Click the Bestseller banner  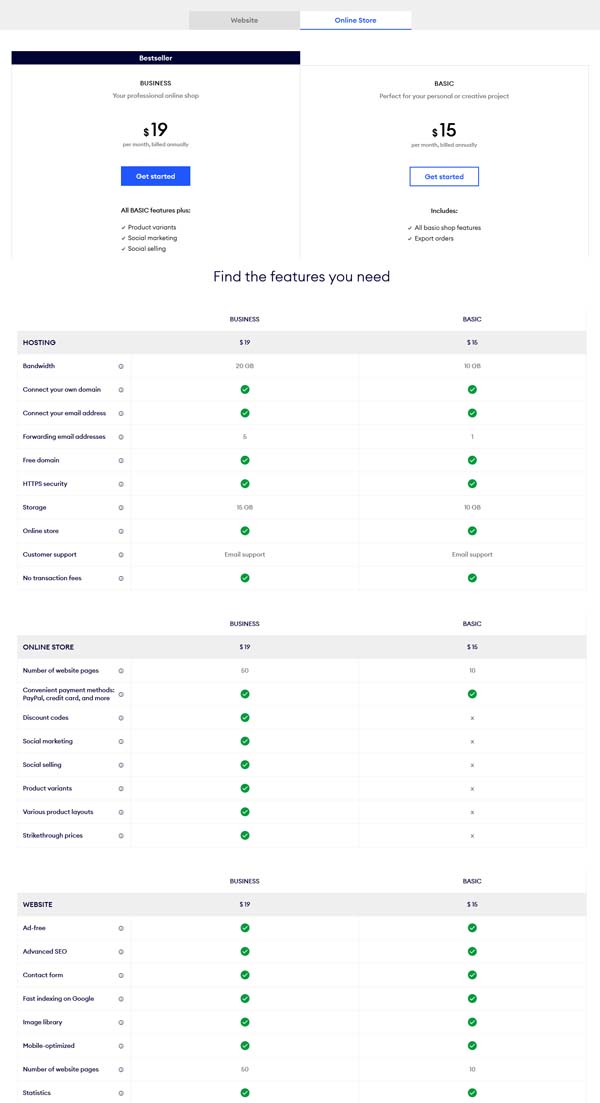point(155,58)
